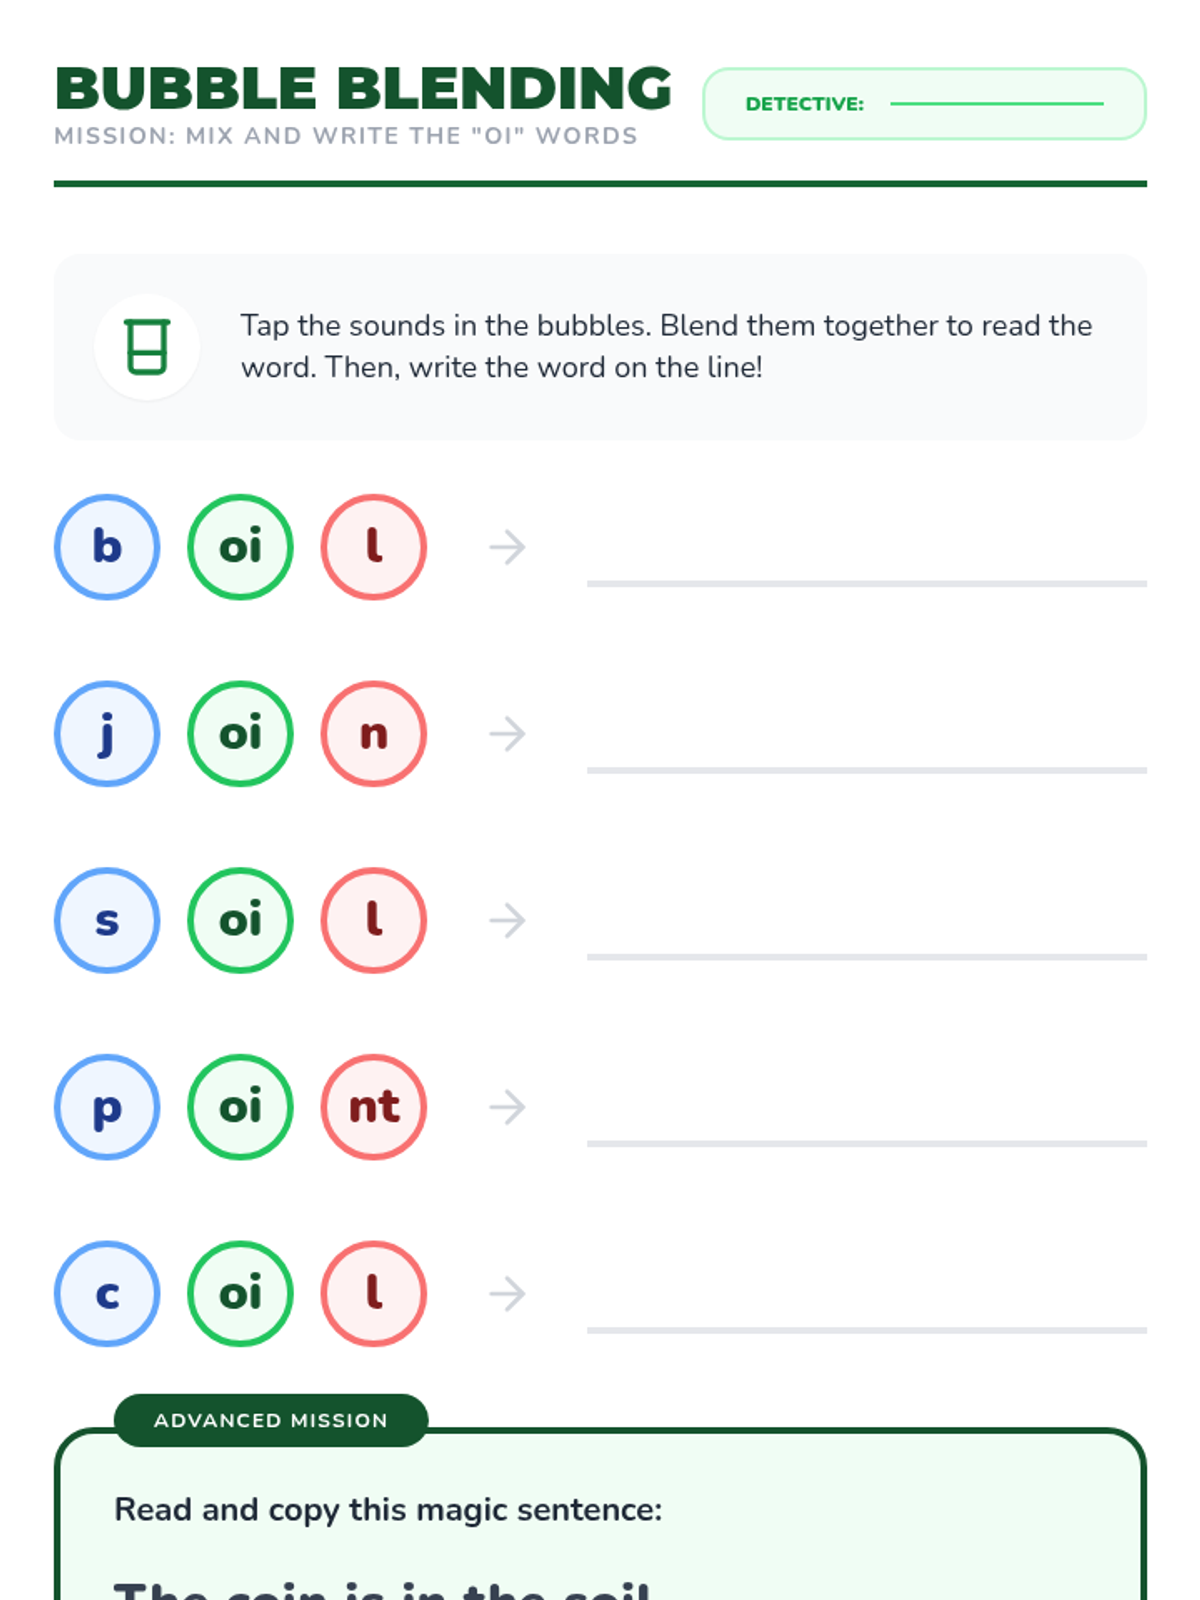Tap the red 'l' bubble in the 'b' row

[374, 547]
